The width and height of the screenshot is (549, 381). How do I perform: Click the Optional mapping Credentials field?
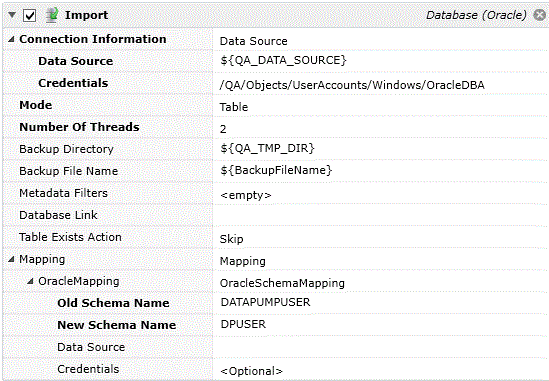(x=381, y=370)
